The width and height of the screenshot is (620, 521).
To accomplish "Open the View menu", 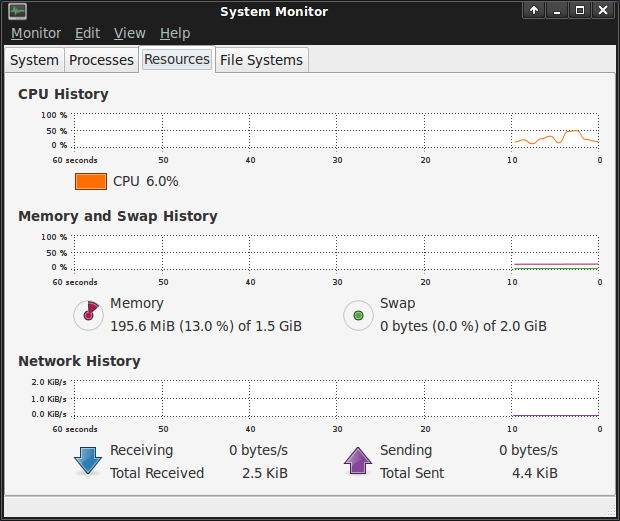I will (x=129, y=33).
